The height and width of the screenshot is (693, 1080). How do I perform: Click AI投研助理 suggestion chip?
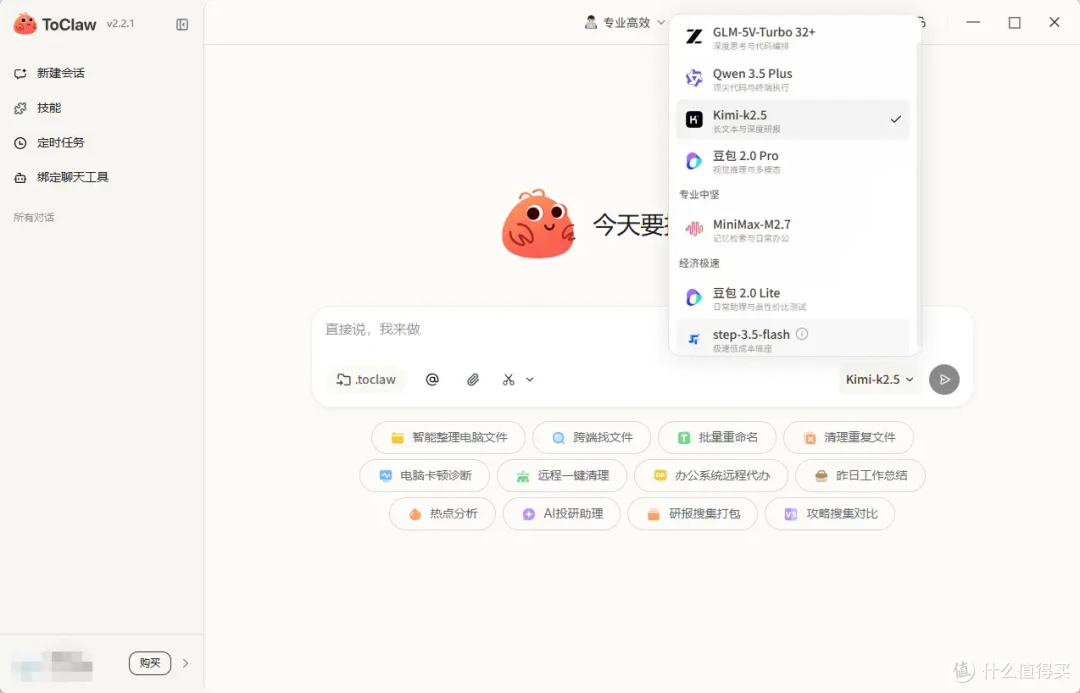[561, 514]
